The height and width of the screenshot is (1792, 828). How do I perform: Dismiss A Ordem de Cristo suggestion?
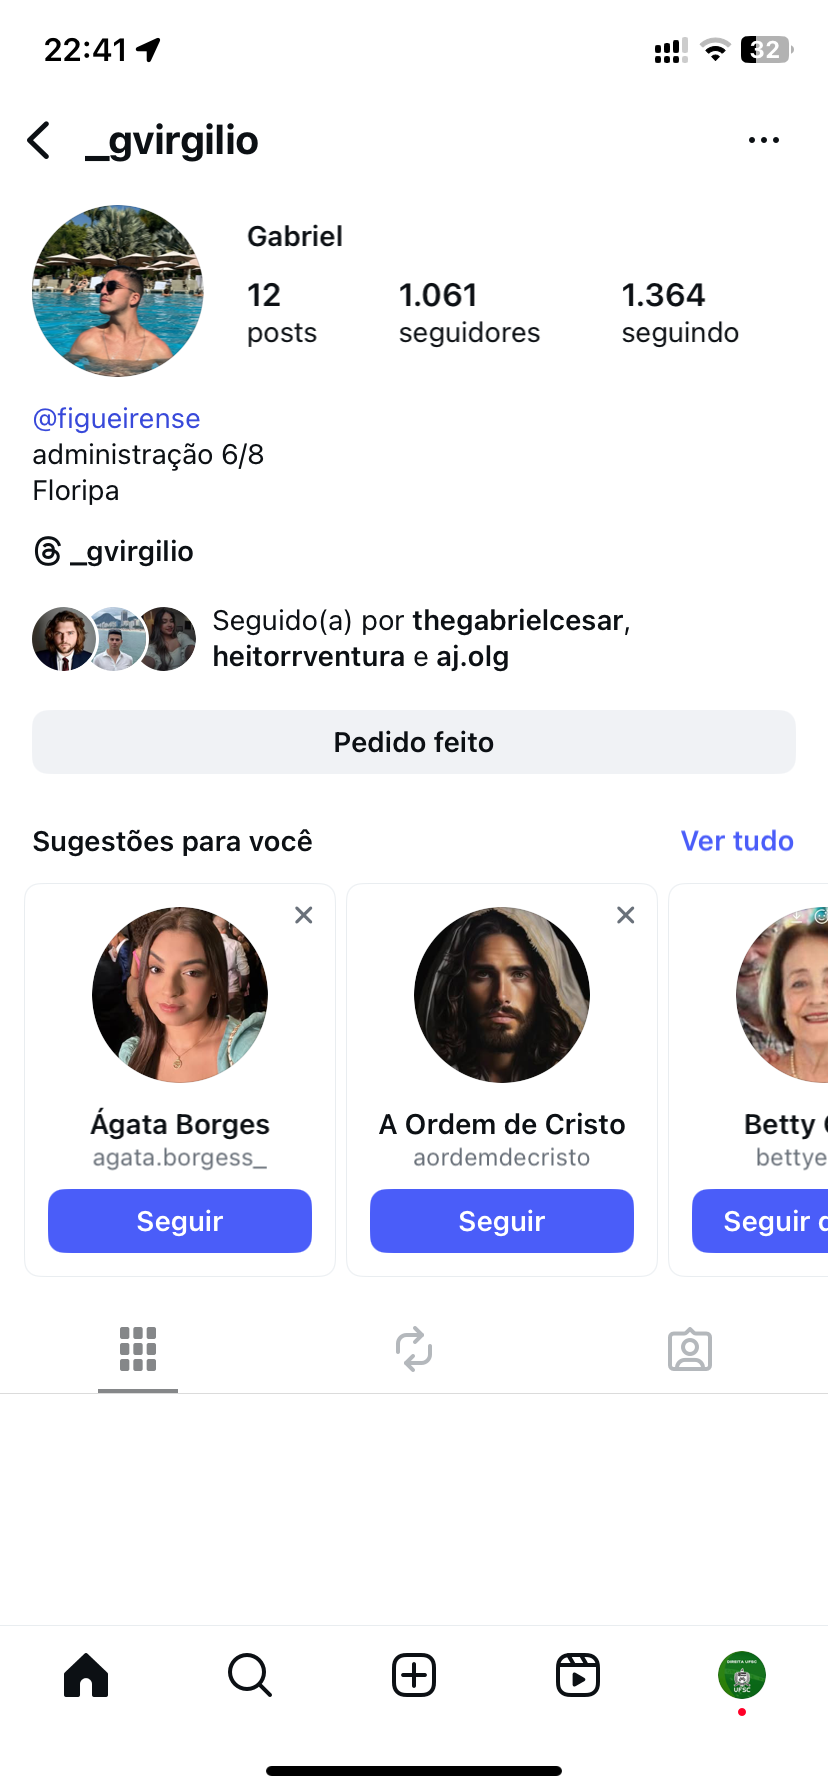[626, 915]
